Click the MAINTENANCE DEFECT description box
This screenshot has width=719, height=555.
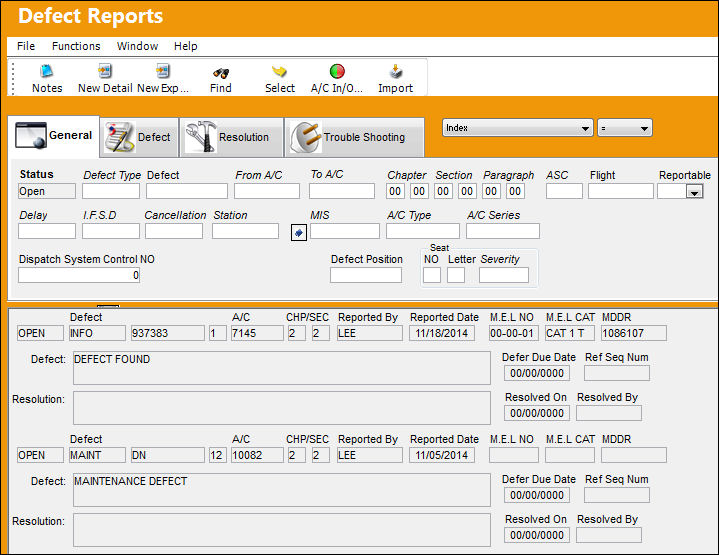tap(282, 490)
